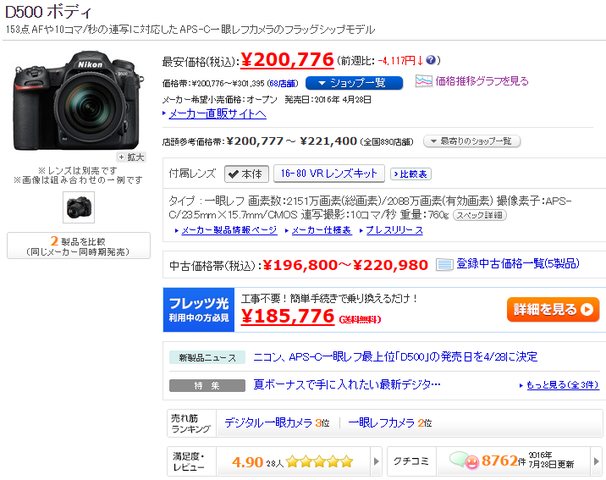The height and width of the screenshot is (480, 606).
Task: Click the lowest price ¥200,776 link
Action: [x=287, y=60]
